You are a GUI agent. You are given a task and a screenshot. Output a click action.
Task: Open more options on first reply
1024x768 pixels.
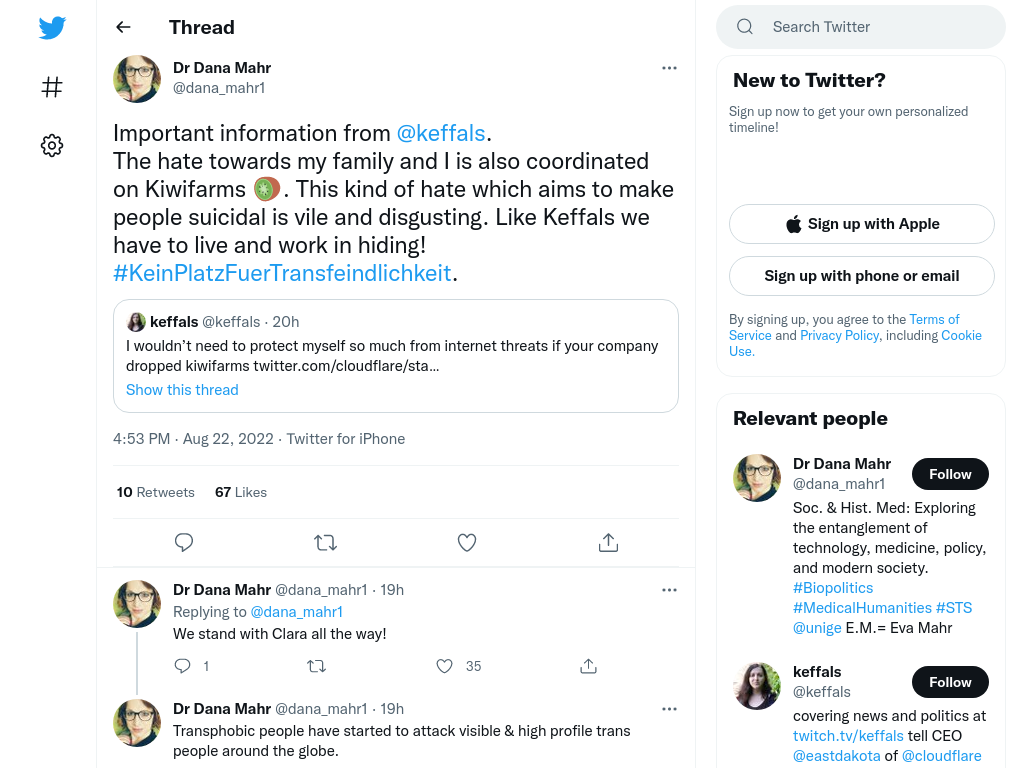point(669,590)
